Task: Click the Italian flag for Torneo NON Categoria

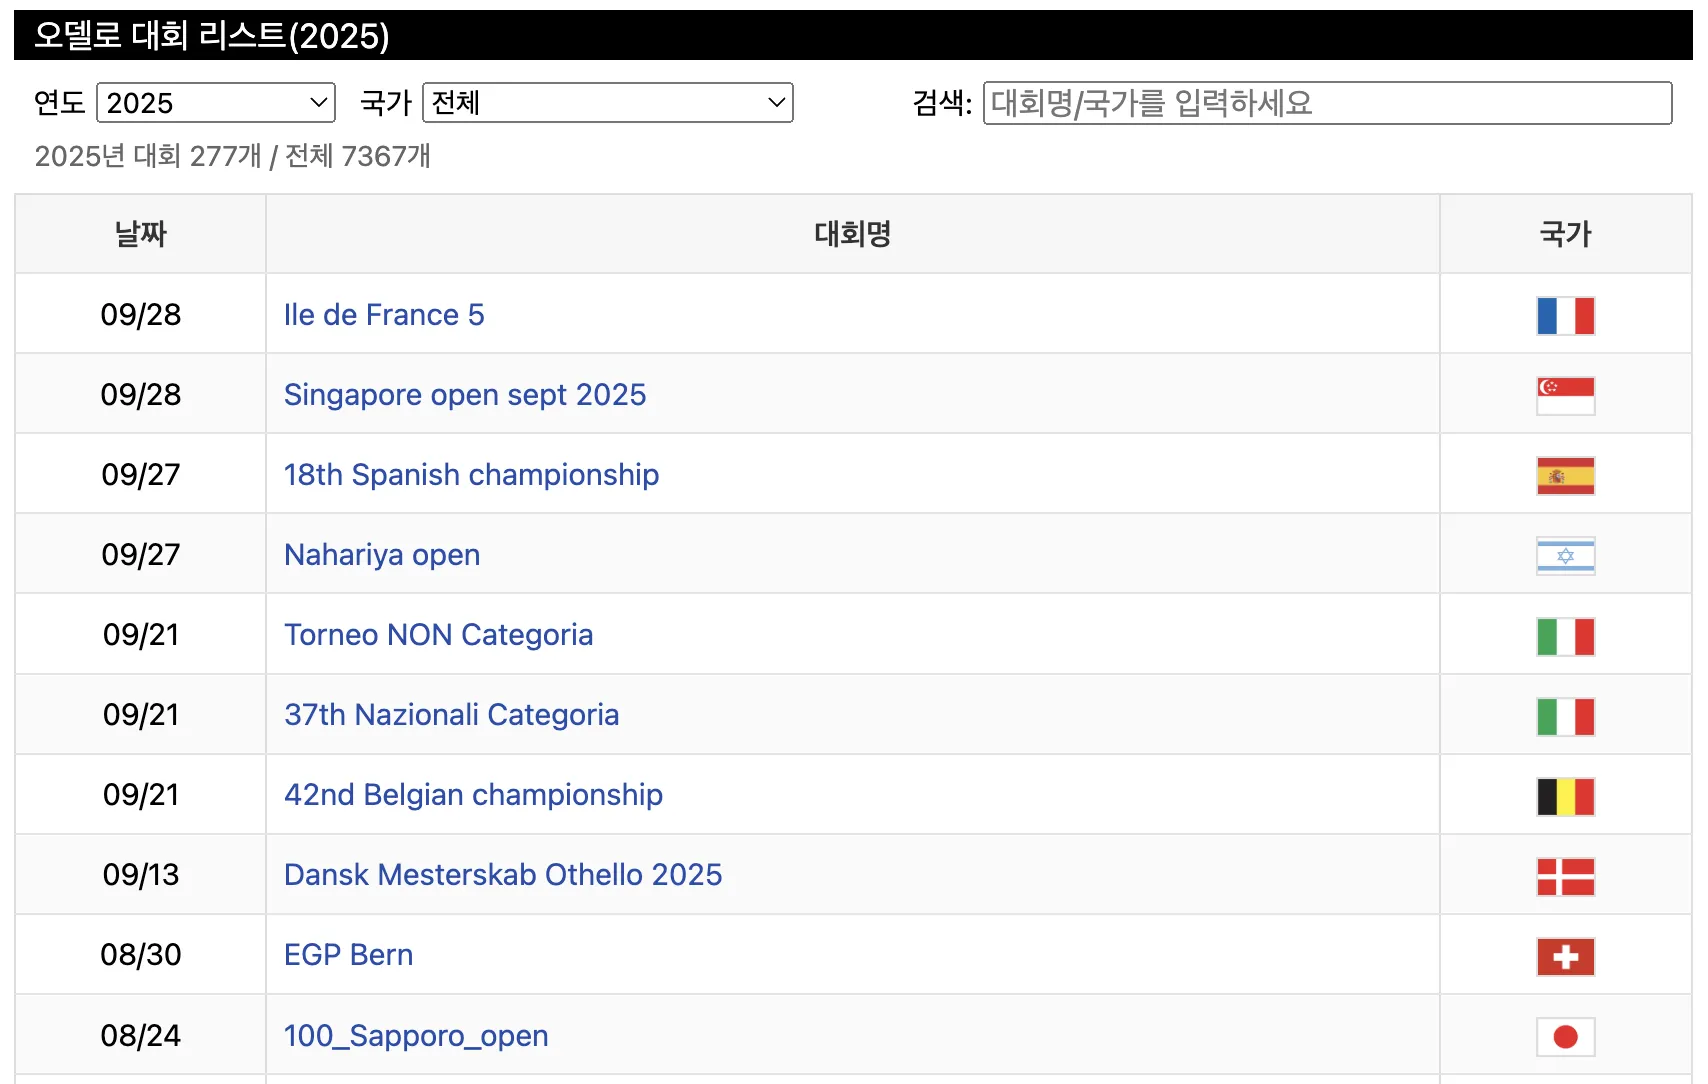Action: pos(1565,635)
